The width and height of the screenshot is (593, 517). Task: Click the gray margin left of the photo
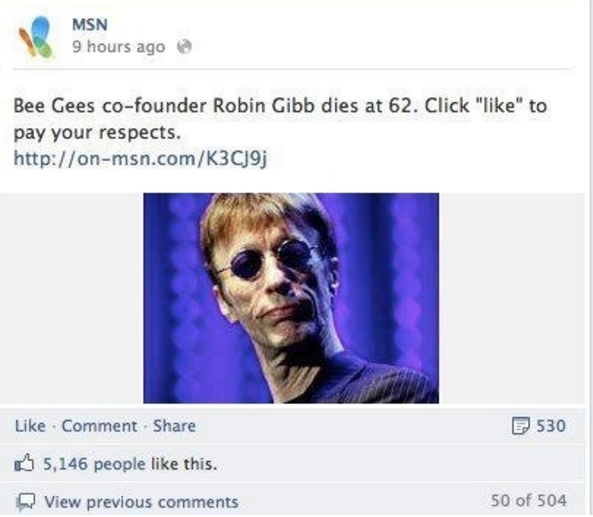pyautogui.click(x=71, y=298)
